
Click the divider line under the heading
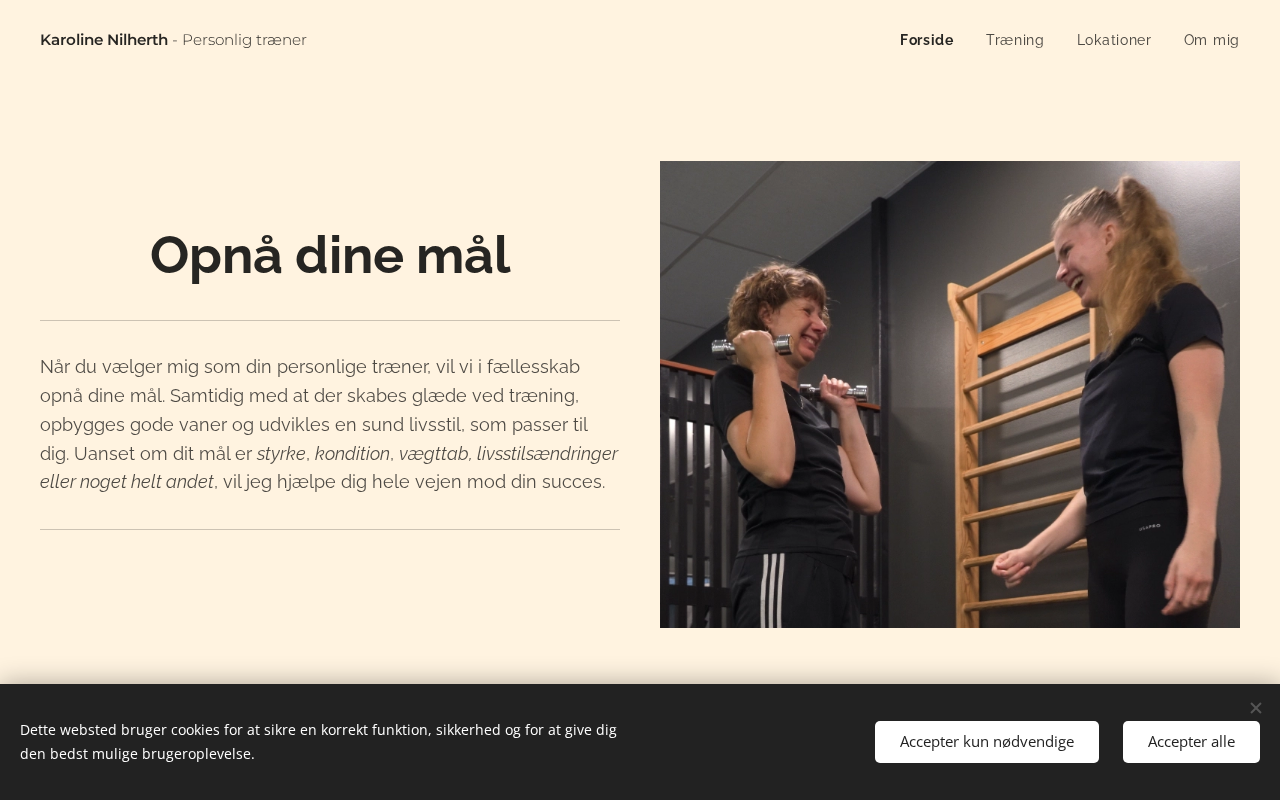pos(330,320)
